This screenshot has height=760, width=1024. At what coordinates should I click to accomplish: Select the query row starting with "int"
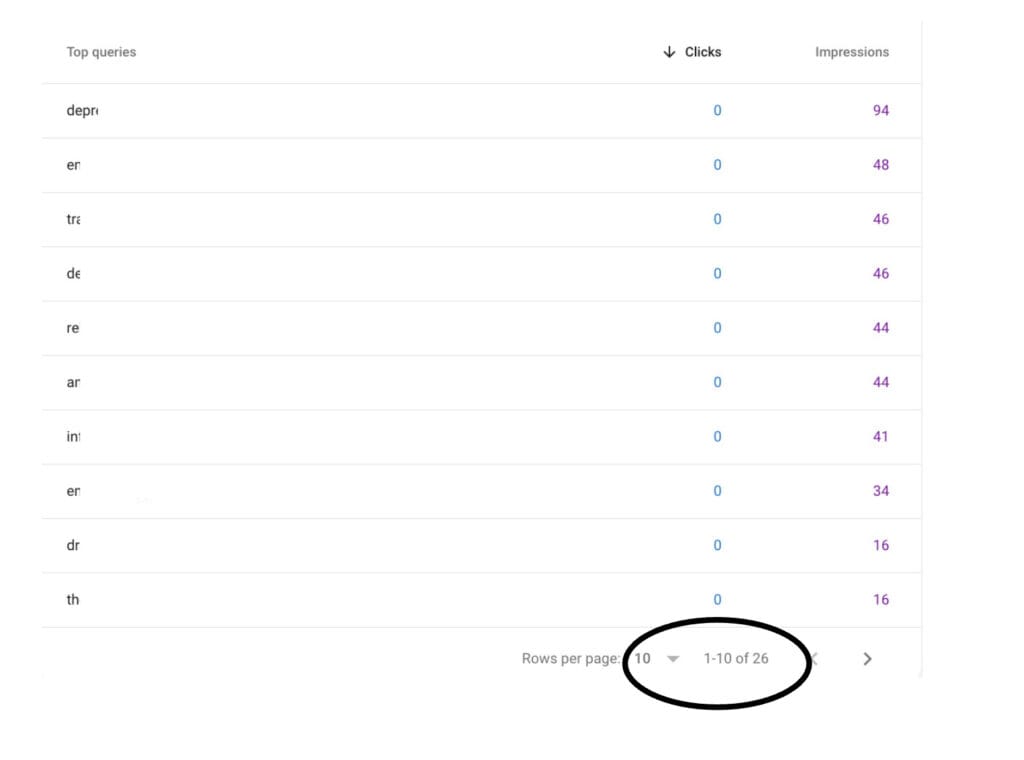481,437
